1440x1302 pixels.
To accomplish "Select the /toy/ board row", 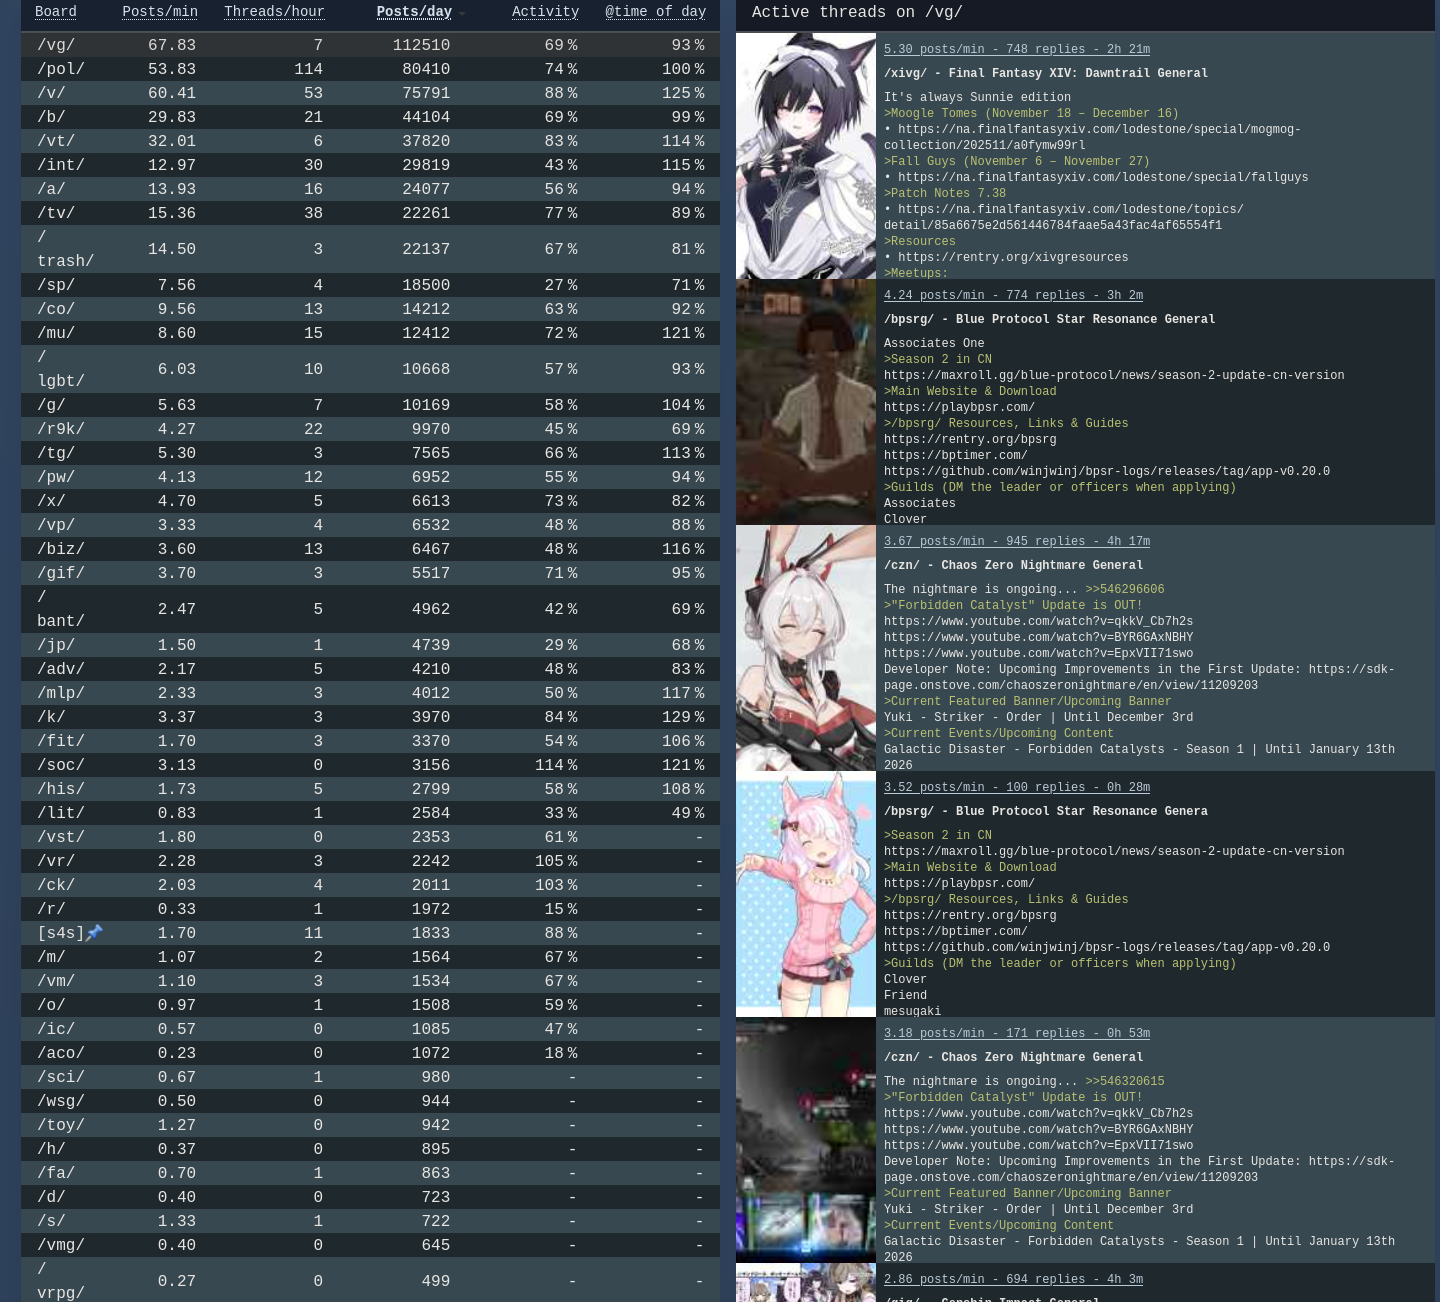I will coord(370,1125).
